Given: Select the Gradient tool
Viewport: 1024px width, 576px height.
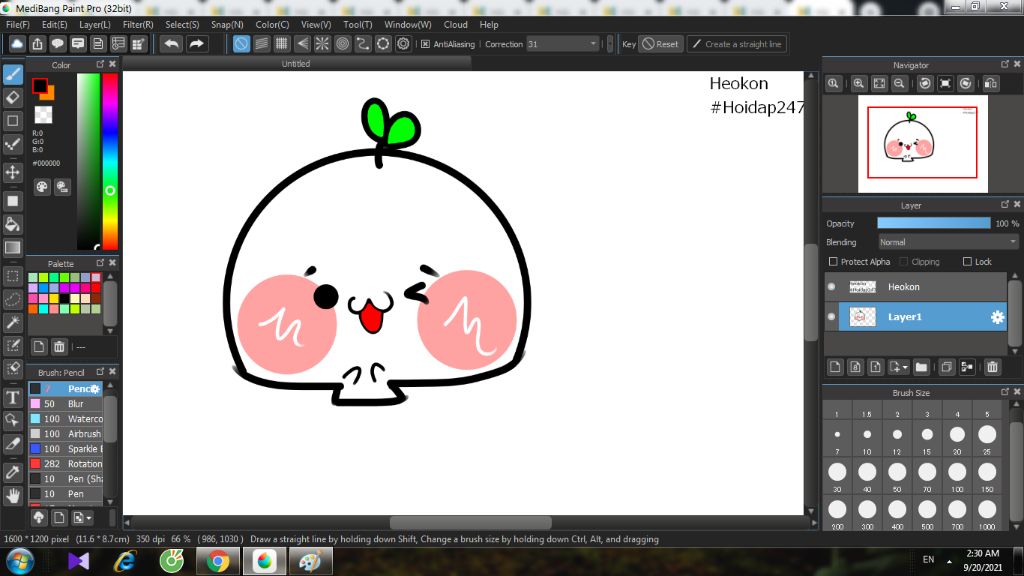Looking at the screenshot, I should click(x=13, y=248).
